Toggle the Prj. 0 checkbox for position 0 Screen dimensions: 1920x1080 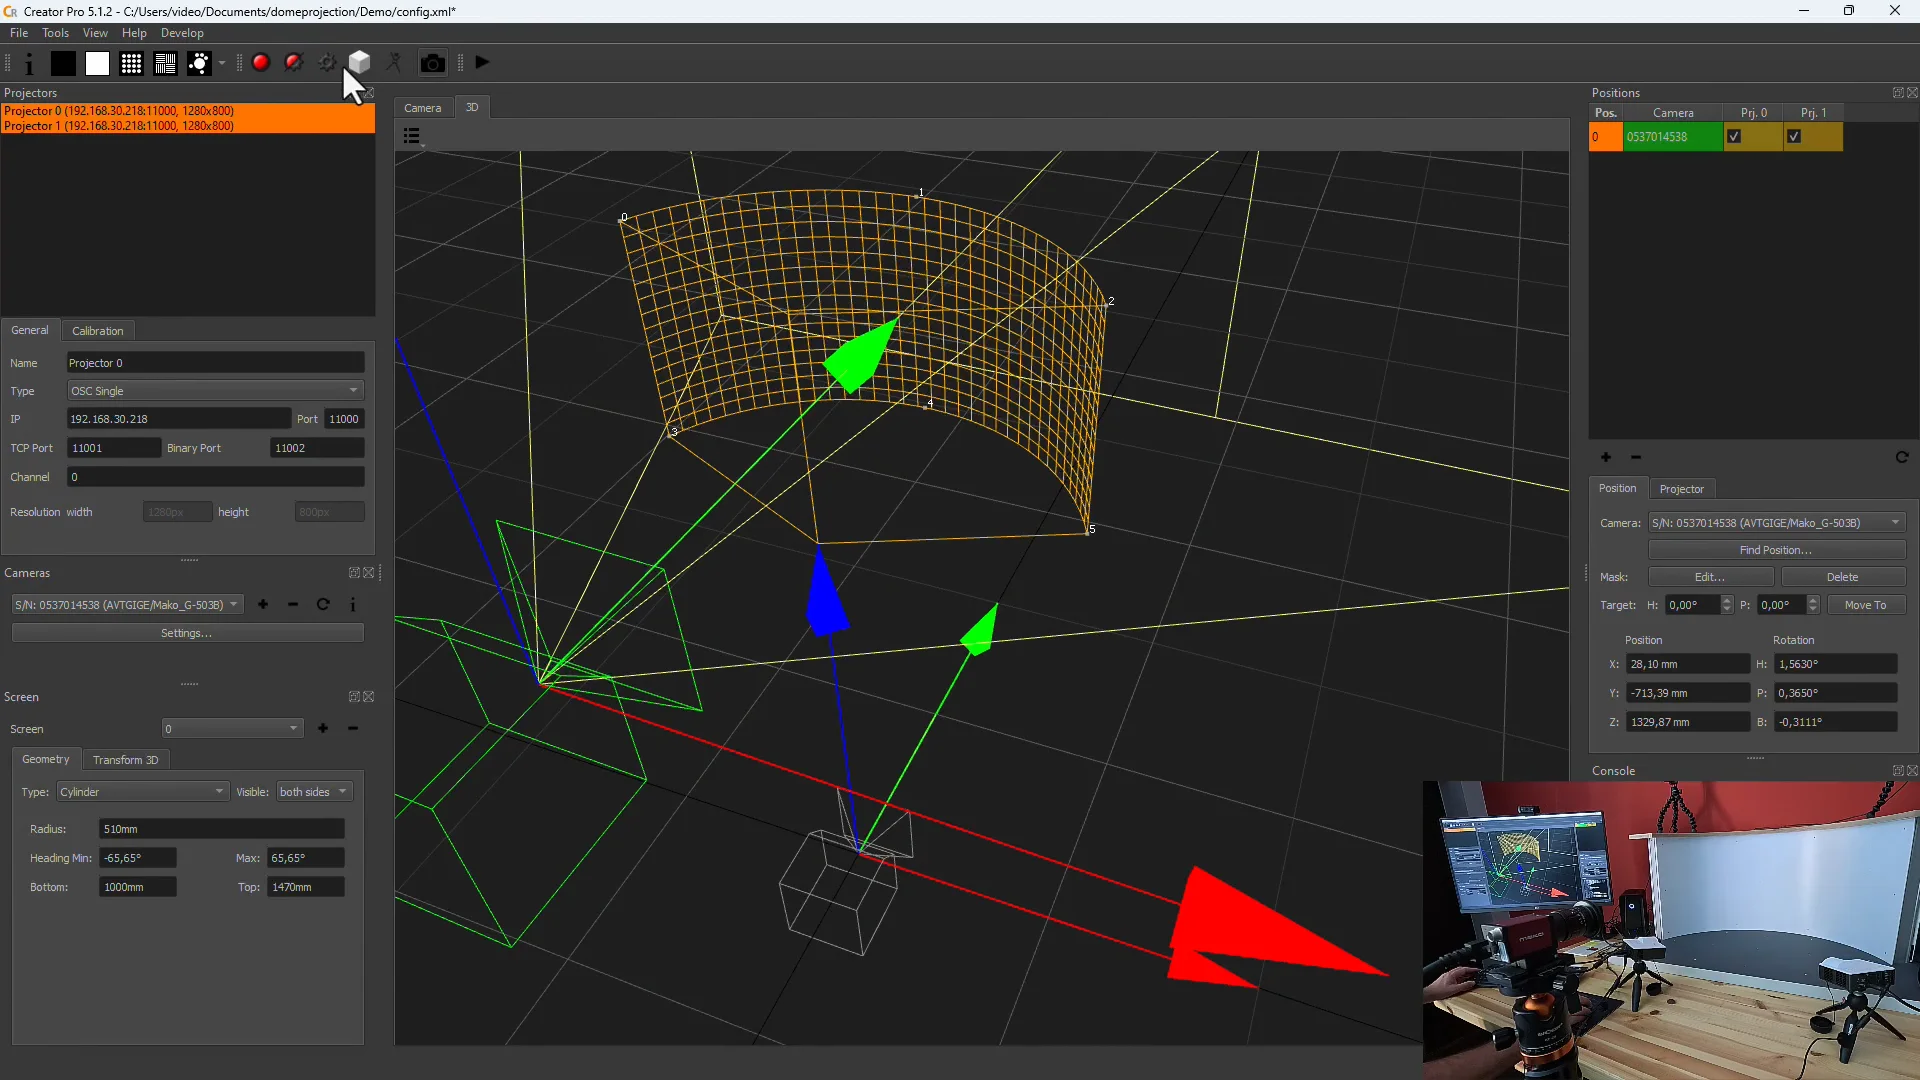(1734, 137)
